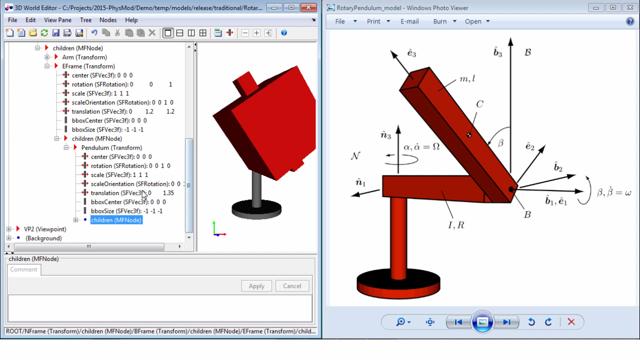Click the collapse minus toolbar icon
Image resolution: width=640 pixels, height=360 pixels.
(245, 33)
